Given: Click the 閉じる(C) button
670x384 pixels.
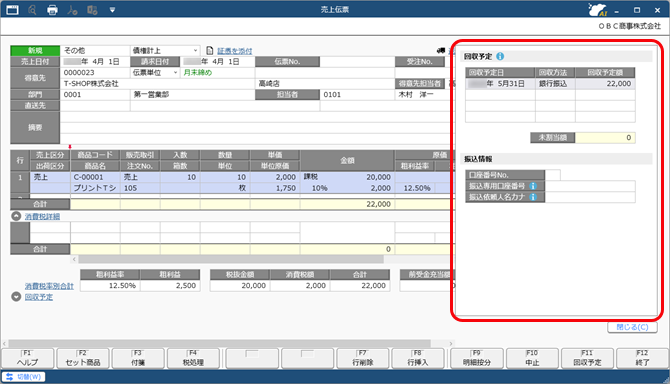Looking at the screenshot, I should pos(632,327).
